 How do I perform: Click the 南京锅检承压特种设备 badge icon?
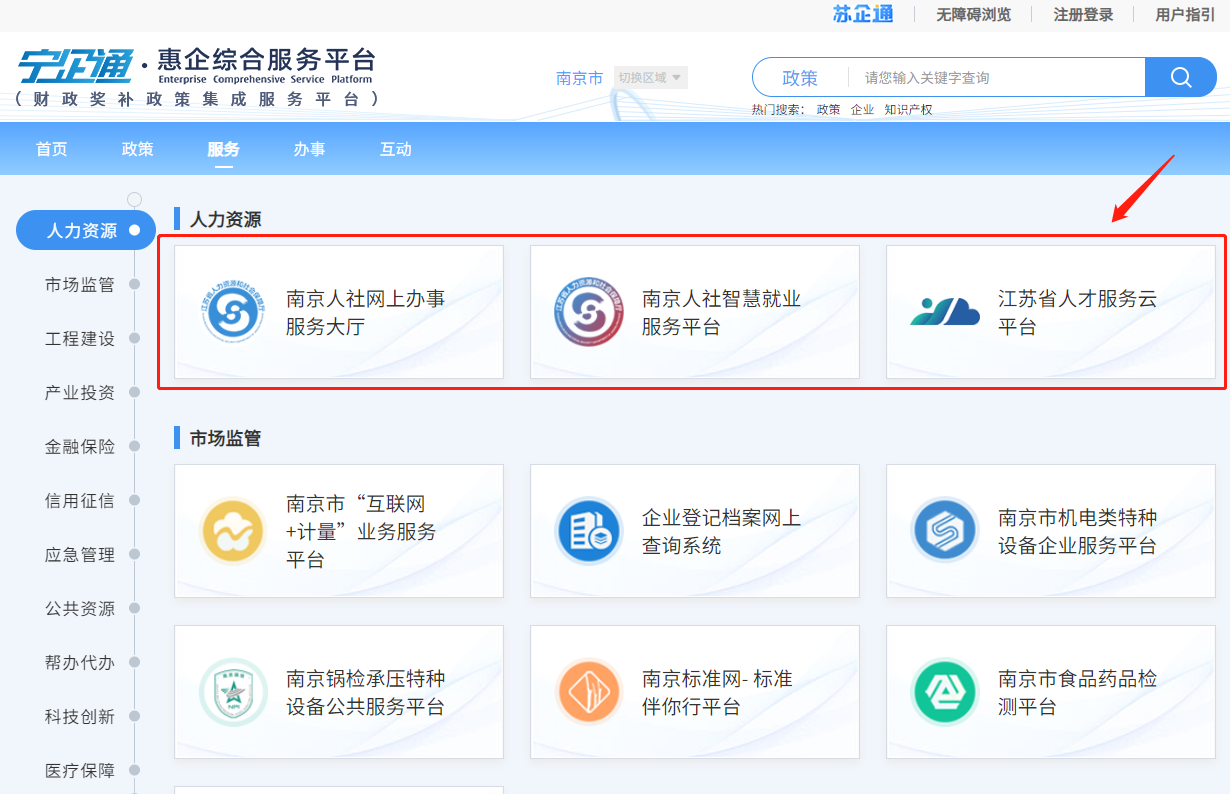coord(233,692)
